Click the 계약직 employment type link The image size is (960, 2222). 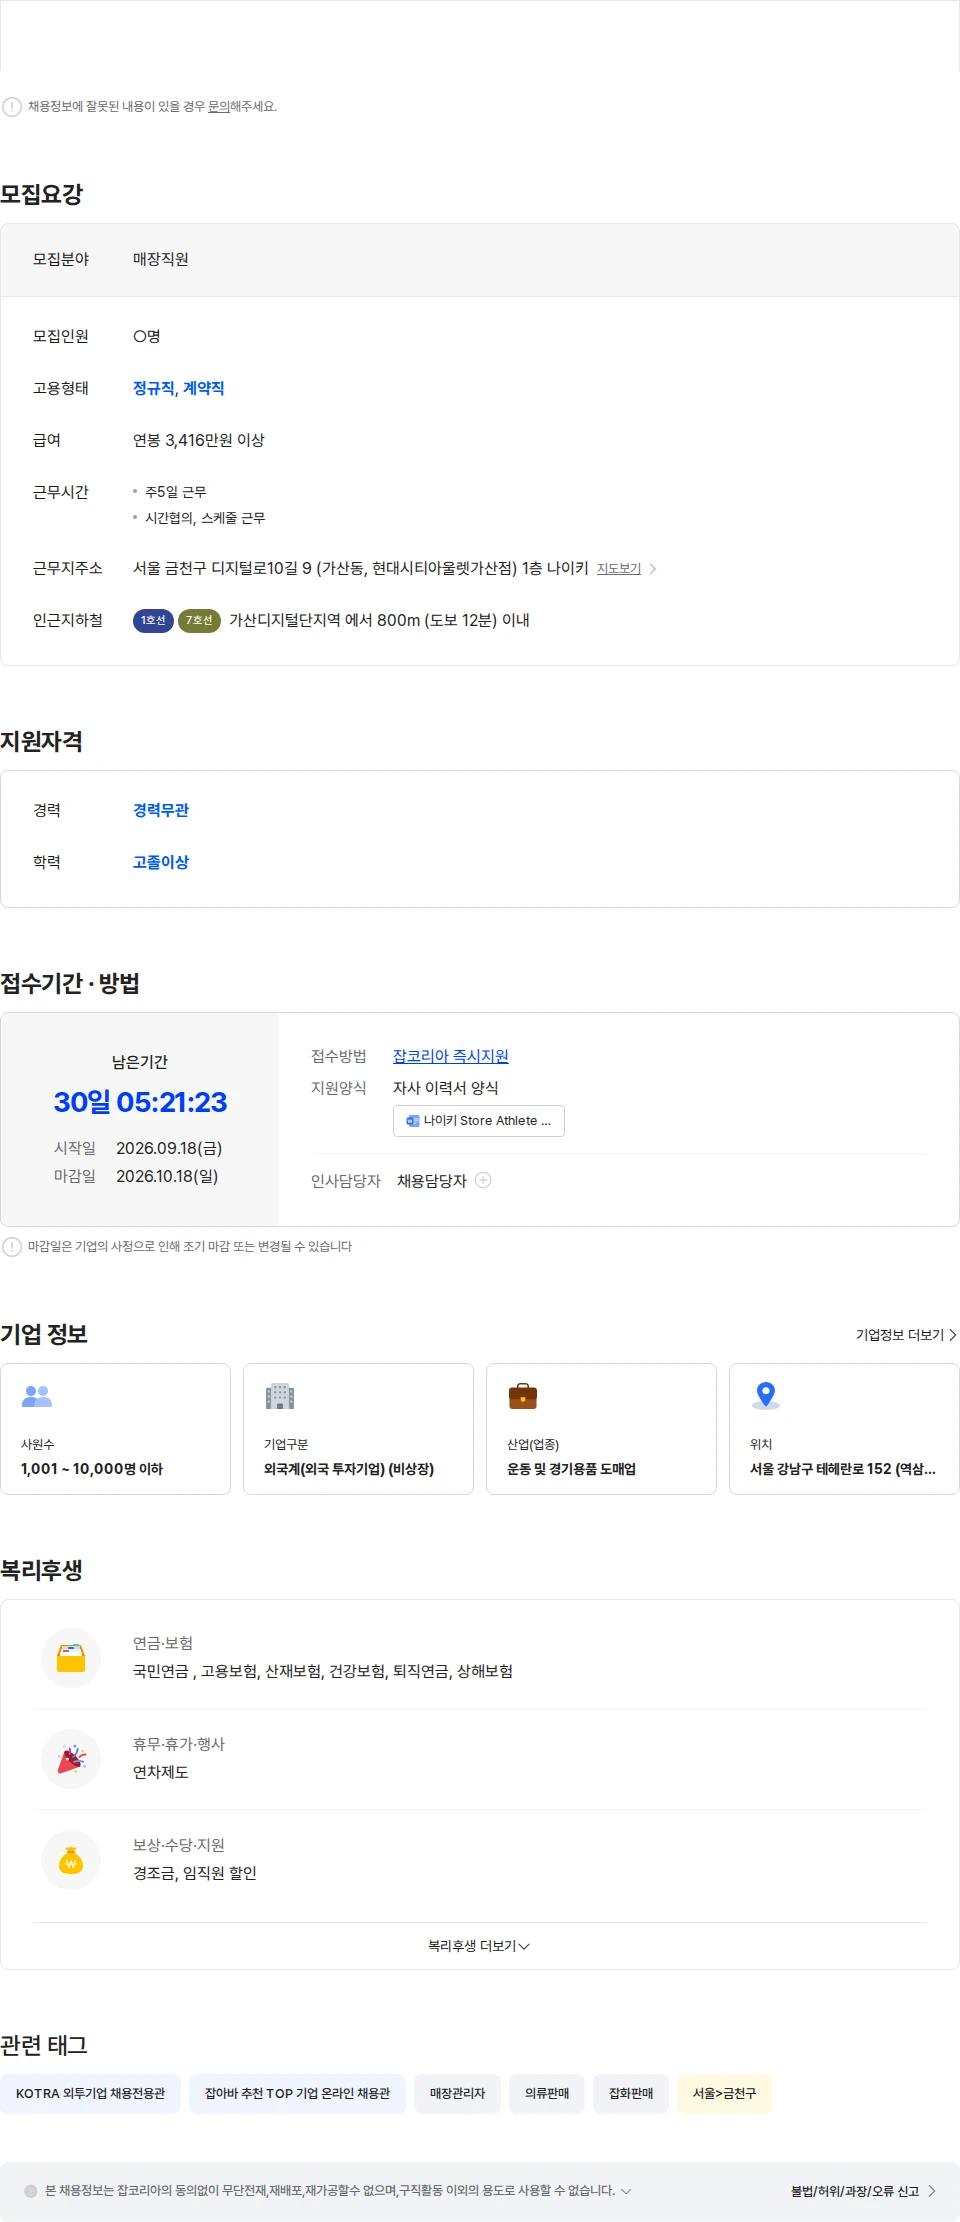(x=203, y=388)
